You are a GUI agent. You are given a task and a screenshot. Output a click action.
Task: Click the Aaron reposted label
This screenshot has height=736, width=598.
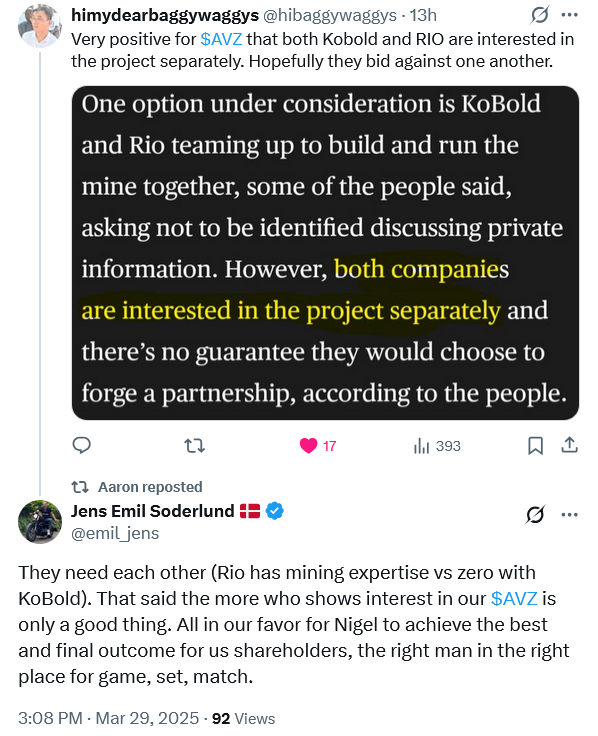click(x=150, y=487)
